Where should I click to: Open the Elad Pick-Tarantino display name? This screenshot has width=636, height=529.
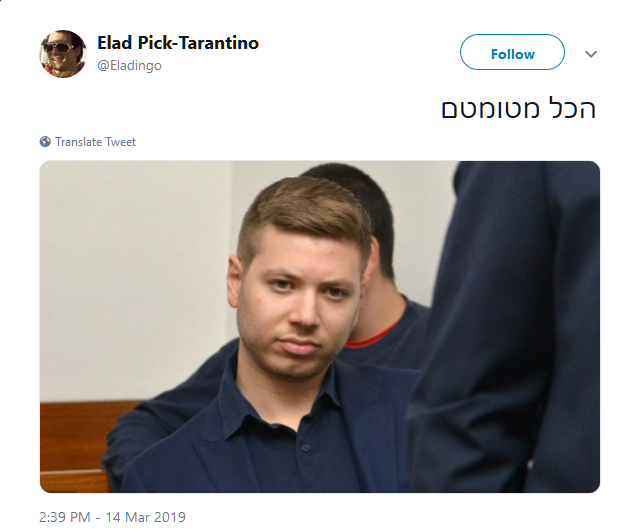(178, 43)
